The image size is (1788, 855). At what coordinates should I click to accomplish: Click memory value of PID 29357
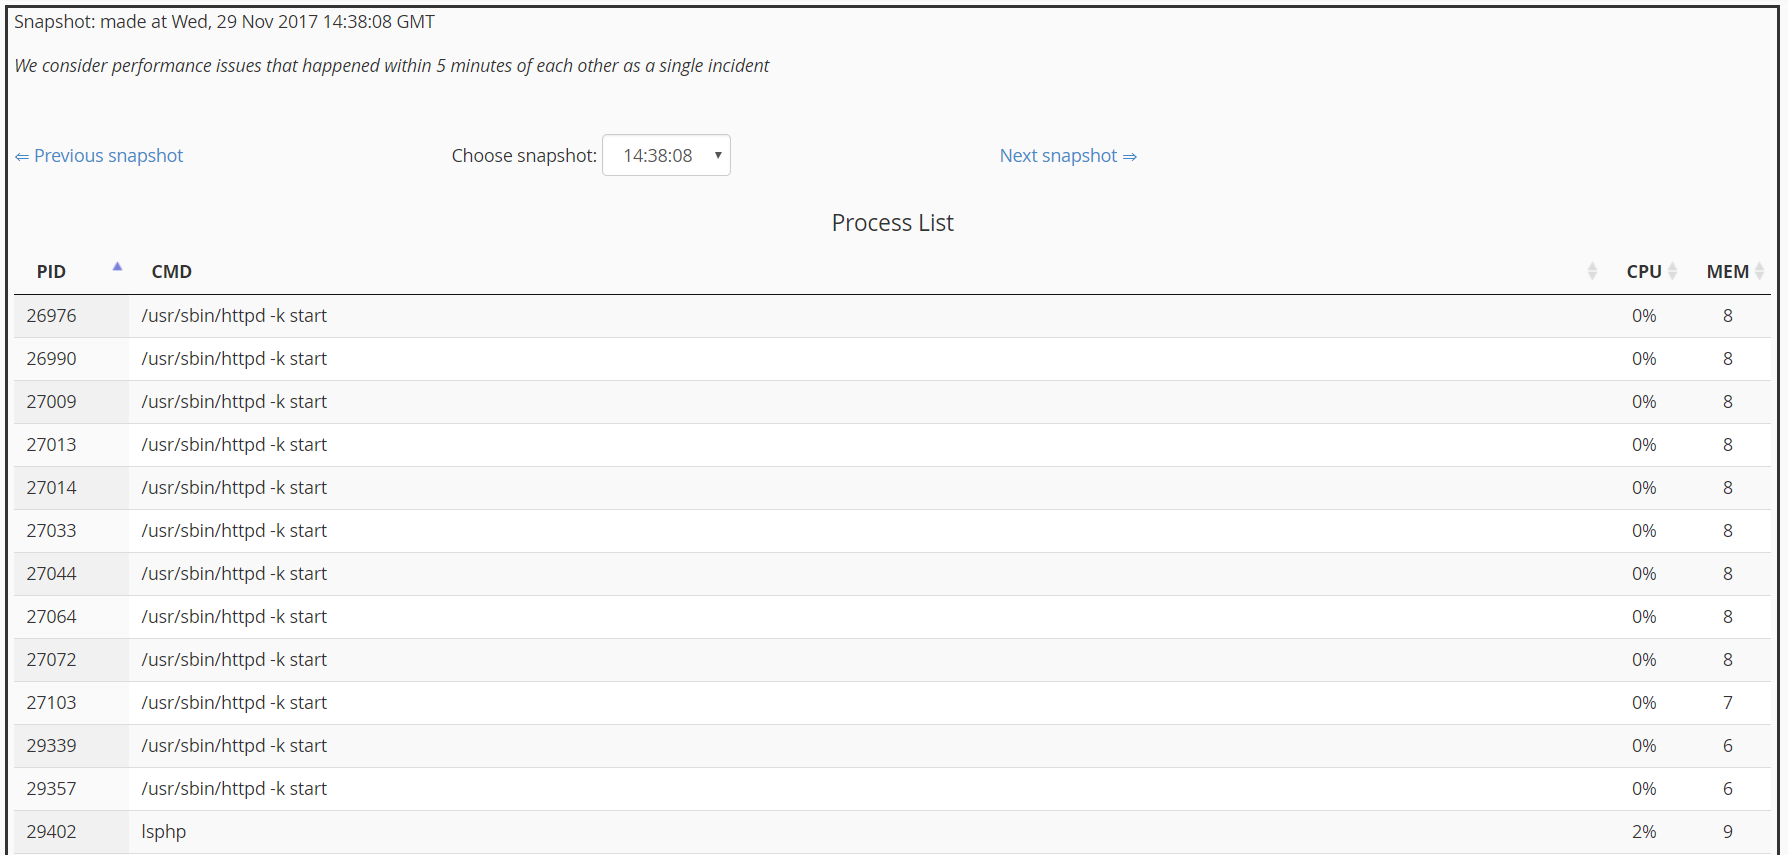[1727, 789]
